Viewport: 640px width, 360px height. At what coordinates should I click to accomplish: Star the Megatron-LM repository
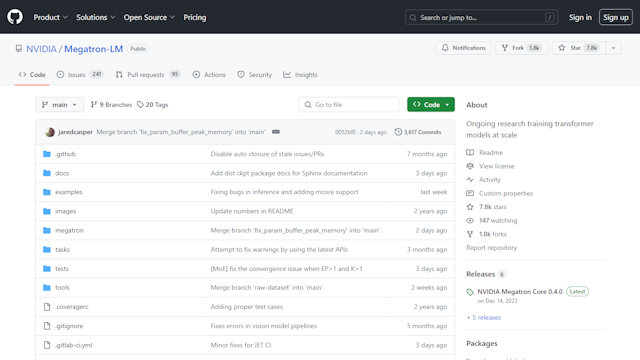579,48
